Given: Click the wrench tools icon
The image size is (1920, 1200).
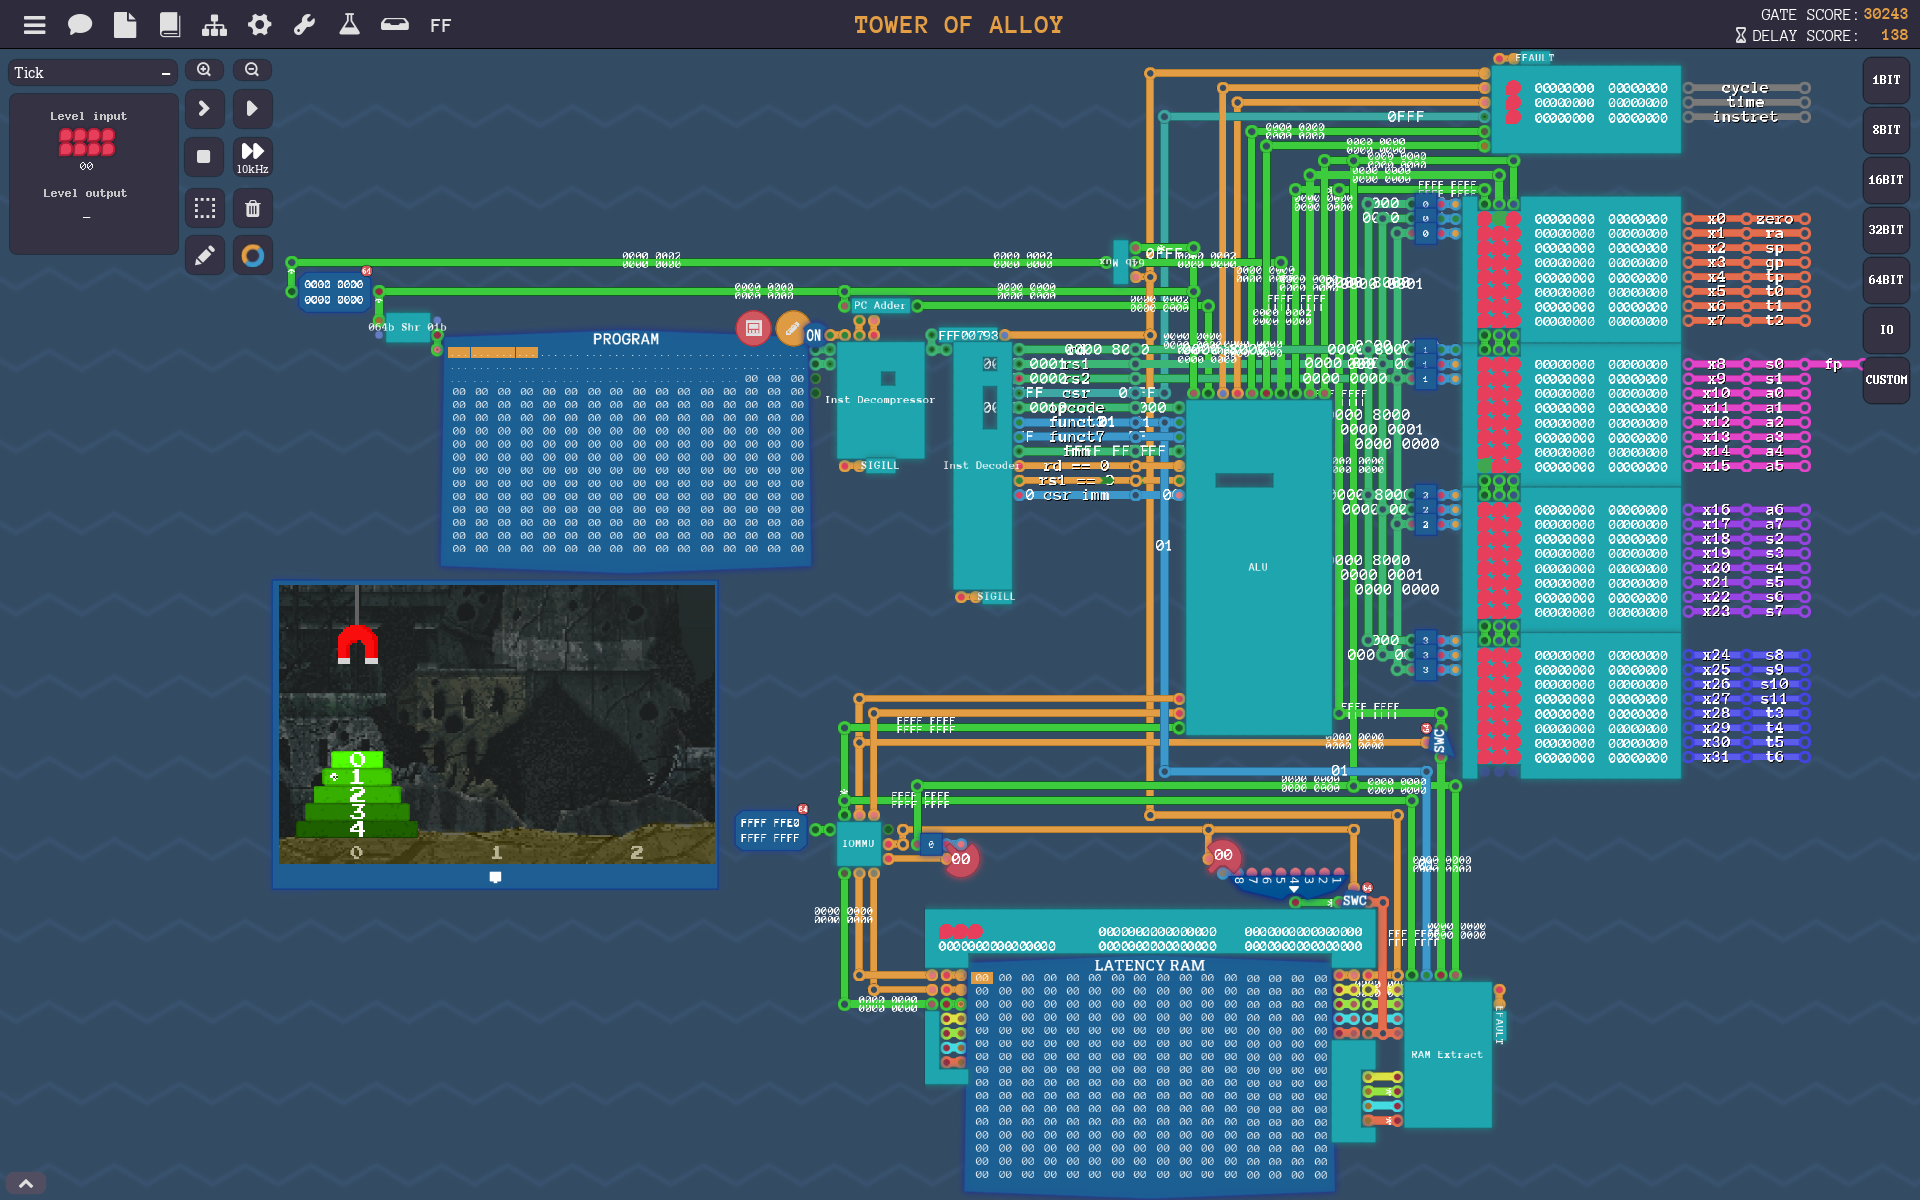Looking at the screenshot, I should (304, 25).
